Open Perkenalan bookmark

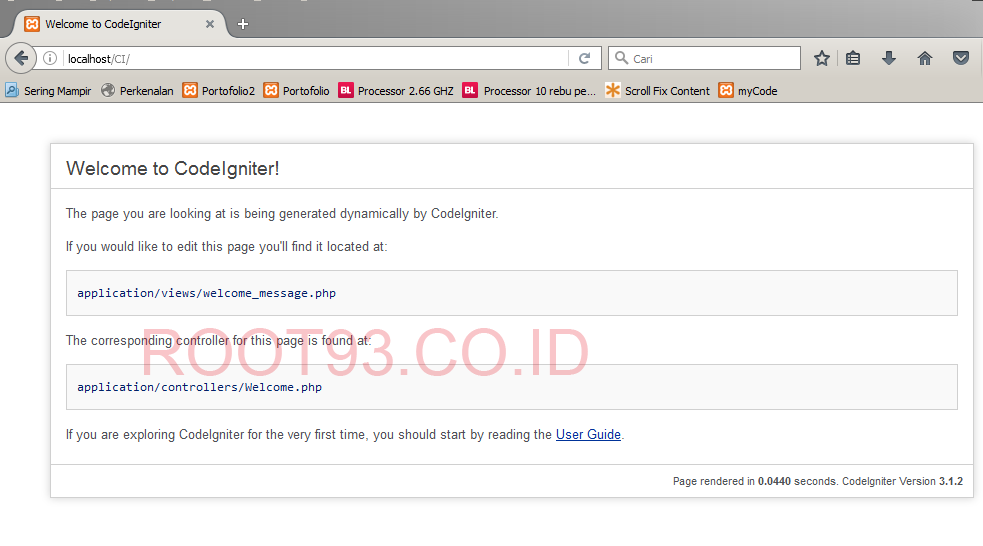tap(137, 91)
